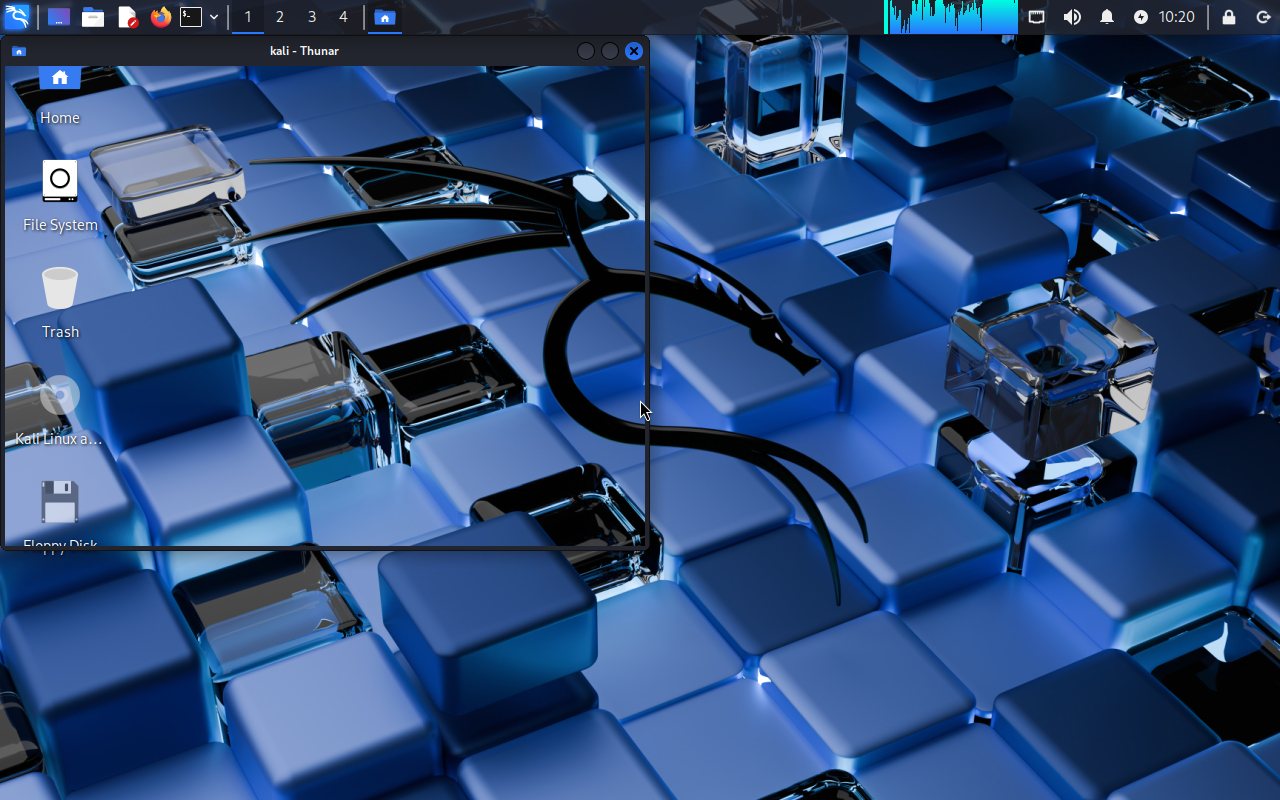Select the Thunar window taskbar button
This screenshot has height=800, width=1280.
coord(384,17)
